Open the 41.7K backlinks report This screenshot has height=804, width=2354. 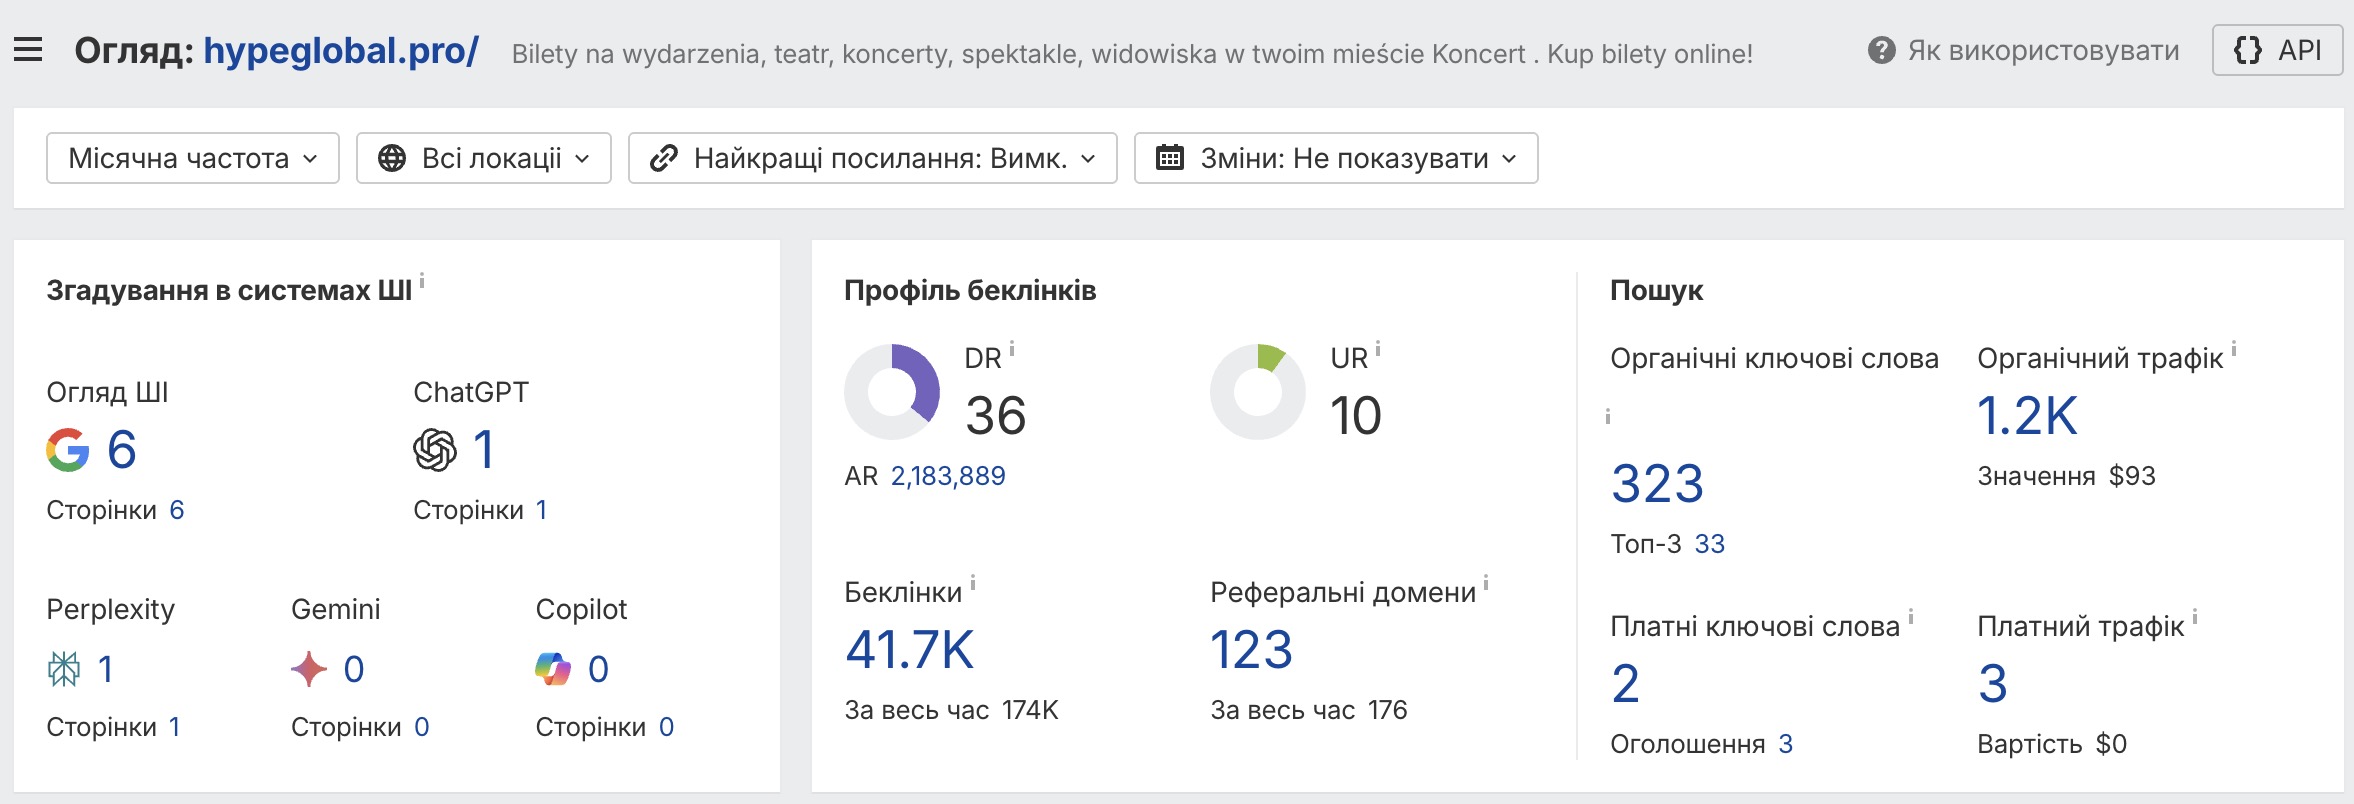(909, 650)
